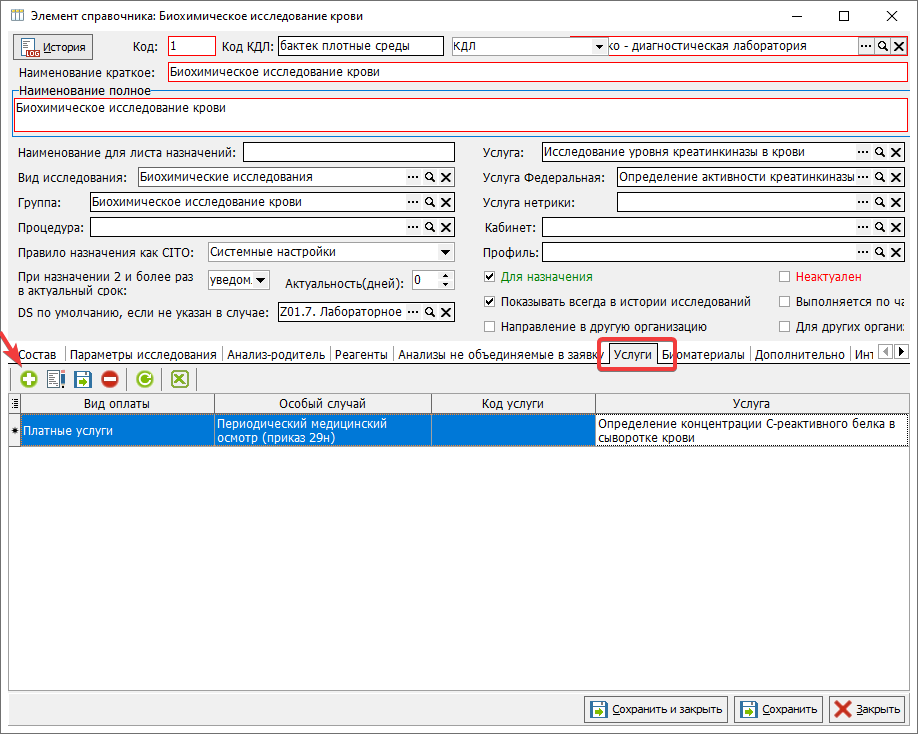
Task: Search in the Услуга field
Action: [x=879, y=152]
